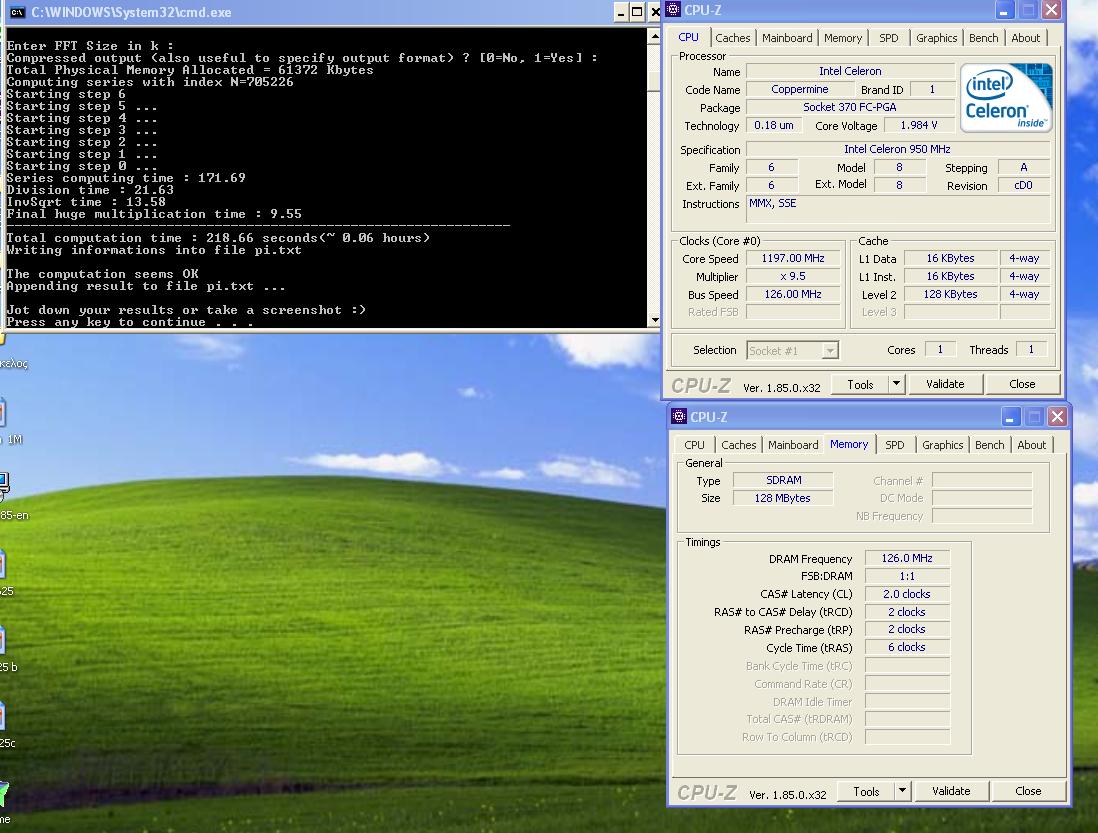Image resolution: width=1098 pixels, height=833 pixels.
Task: Click the FSB:DRAM value 1:1
Action: pos(907,576)
